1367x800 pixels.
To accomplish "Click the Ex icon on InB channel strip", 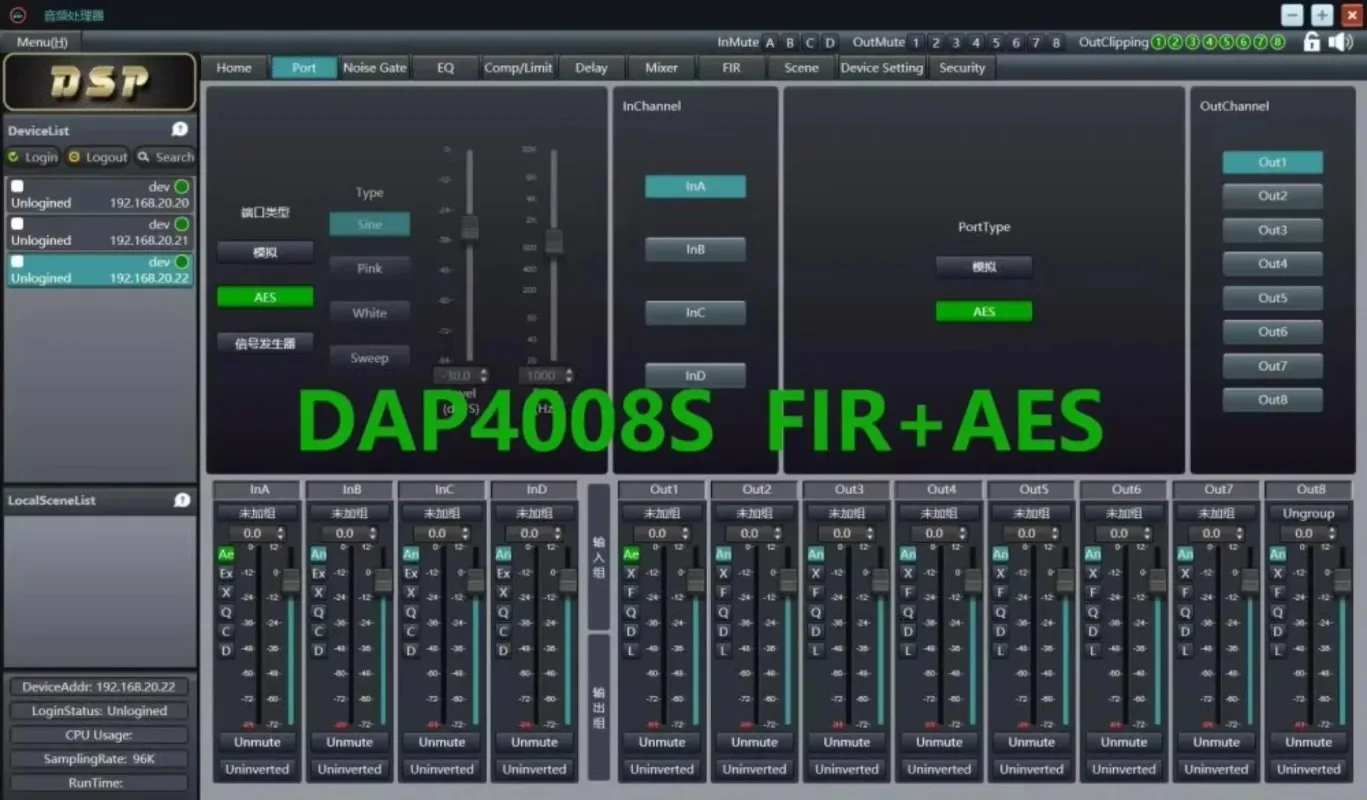I will [317, 573].
